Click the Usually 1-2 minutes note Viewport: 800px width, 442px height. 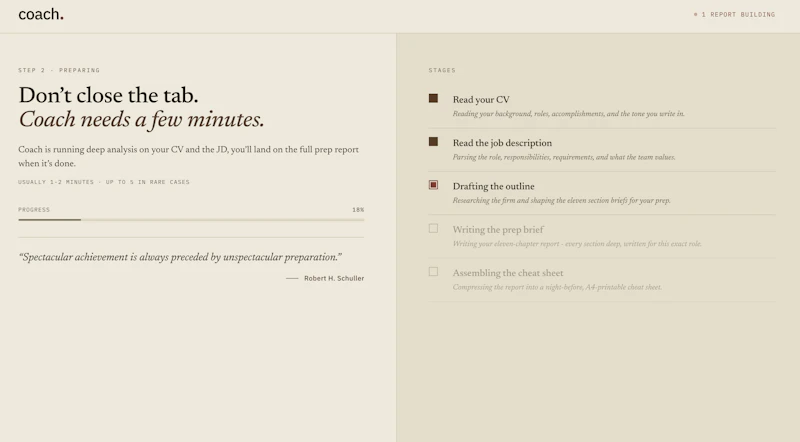tap(104, 182)
